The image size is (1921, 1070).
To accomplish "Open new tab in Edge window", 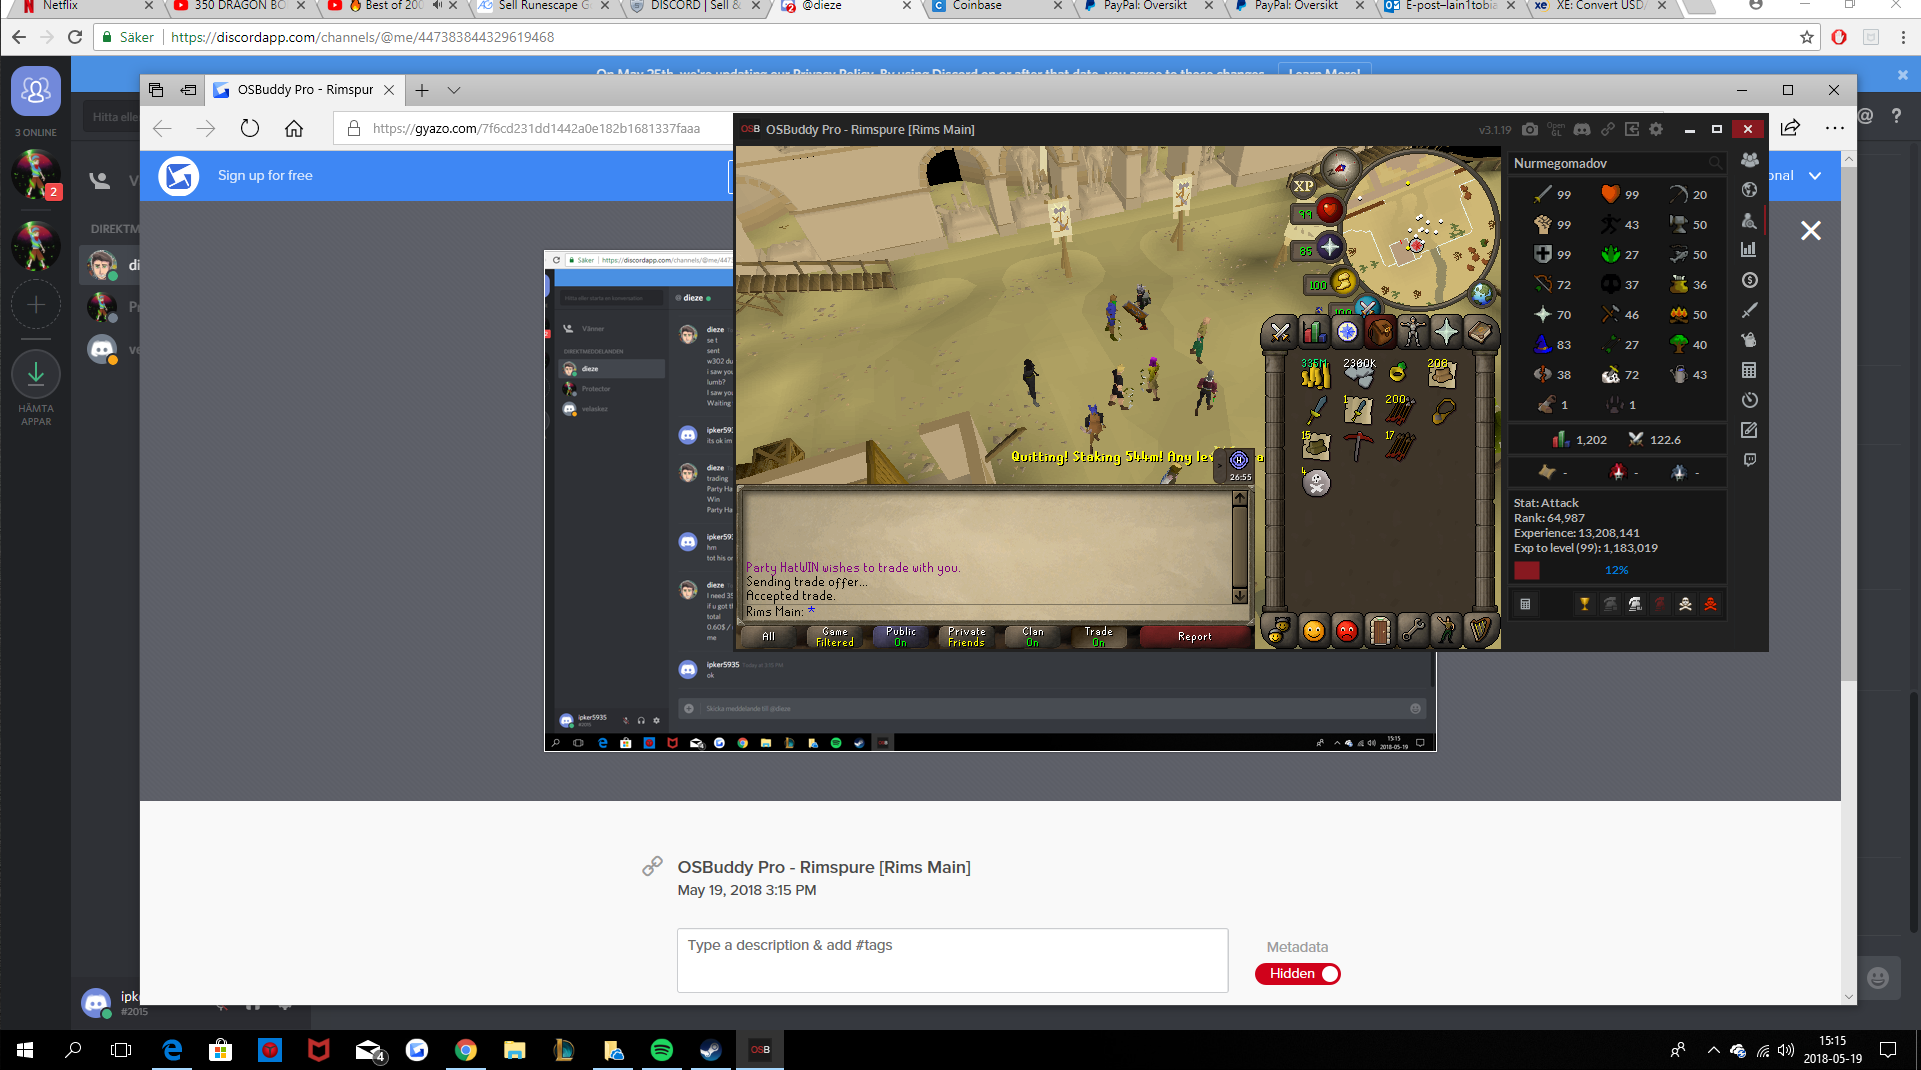I will [422, 90].
